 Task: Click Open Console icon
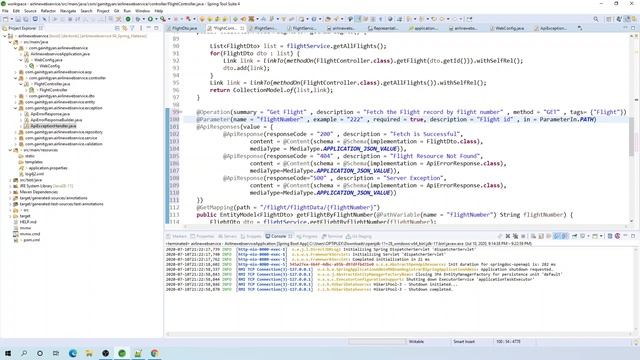pyautogui.click(x=595, y=236)
